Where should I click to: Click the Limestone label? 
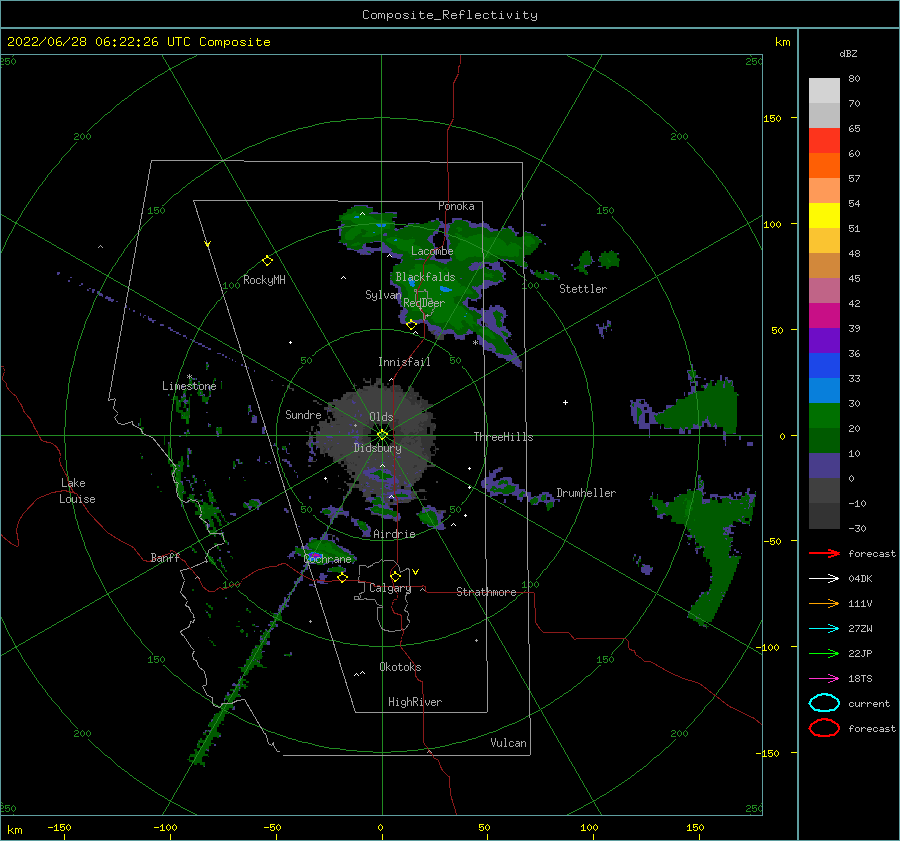189,386
